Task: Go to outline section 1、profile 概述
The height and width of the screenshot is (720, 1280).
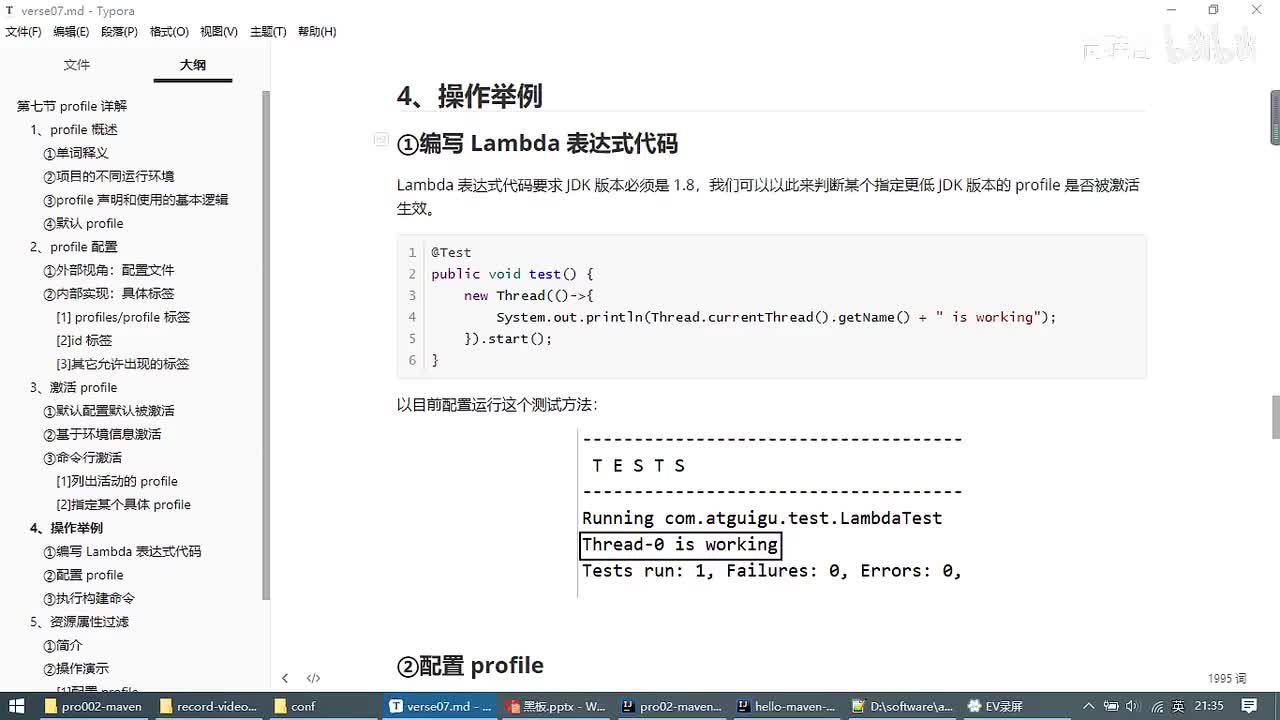Action: pos(74,130)
